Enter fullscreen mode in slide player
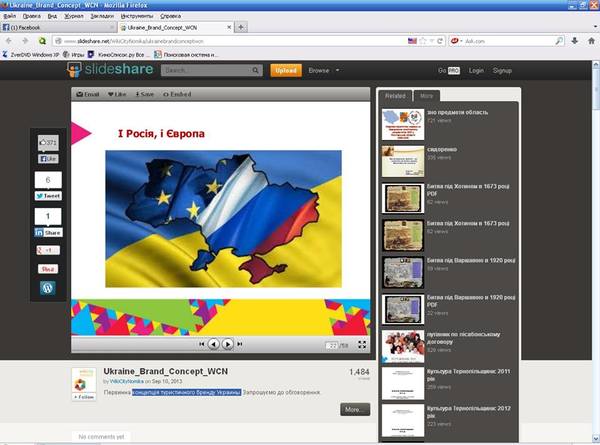Viewport: 600px width, 445px height. pyautogui.click(x=360, y=344)
